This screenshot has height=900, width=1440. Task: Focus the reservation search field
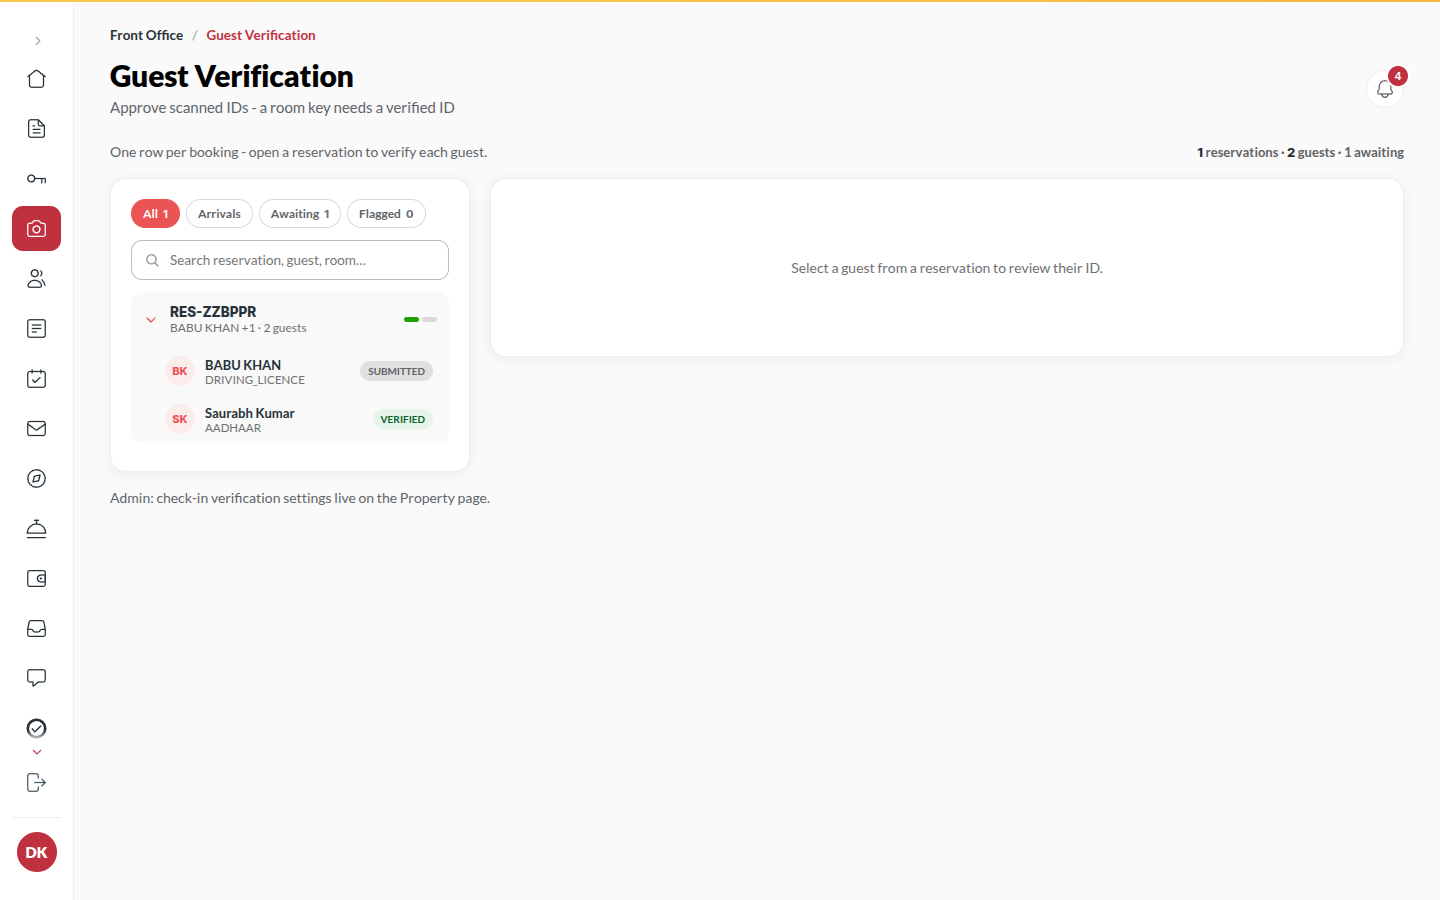tap(290, 260)
